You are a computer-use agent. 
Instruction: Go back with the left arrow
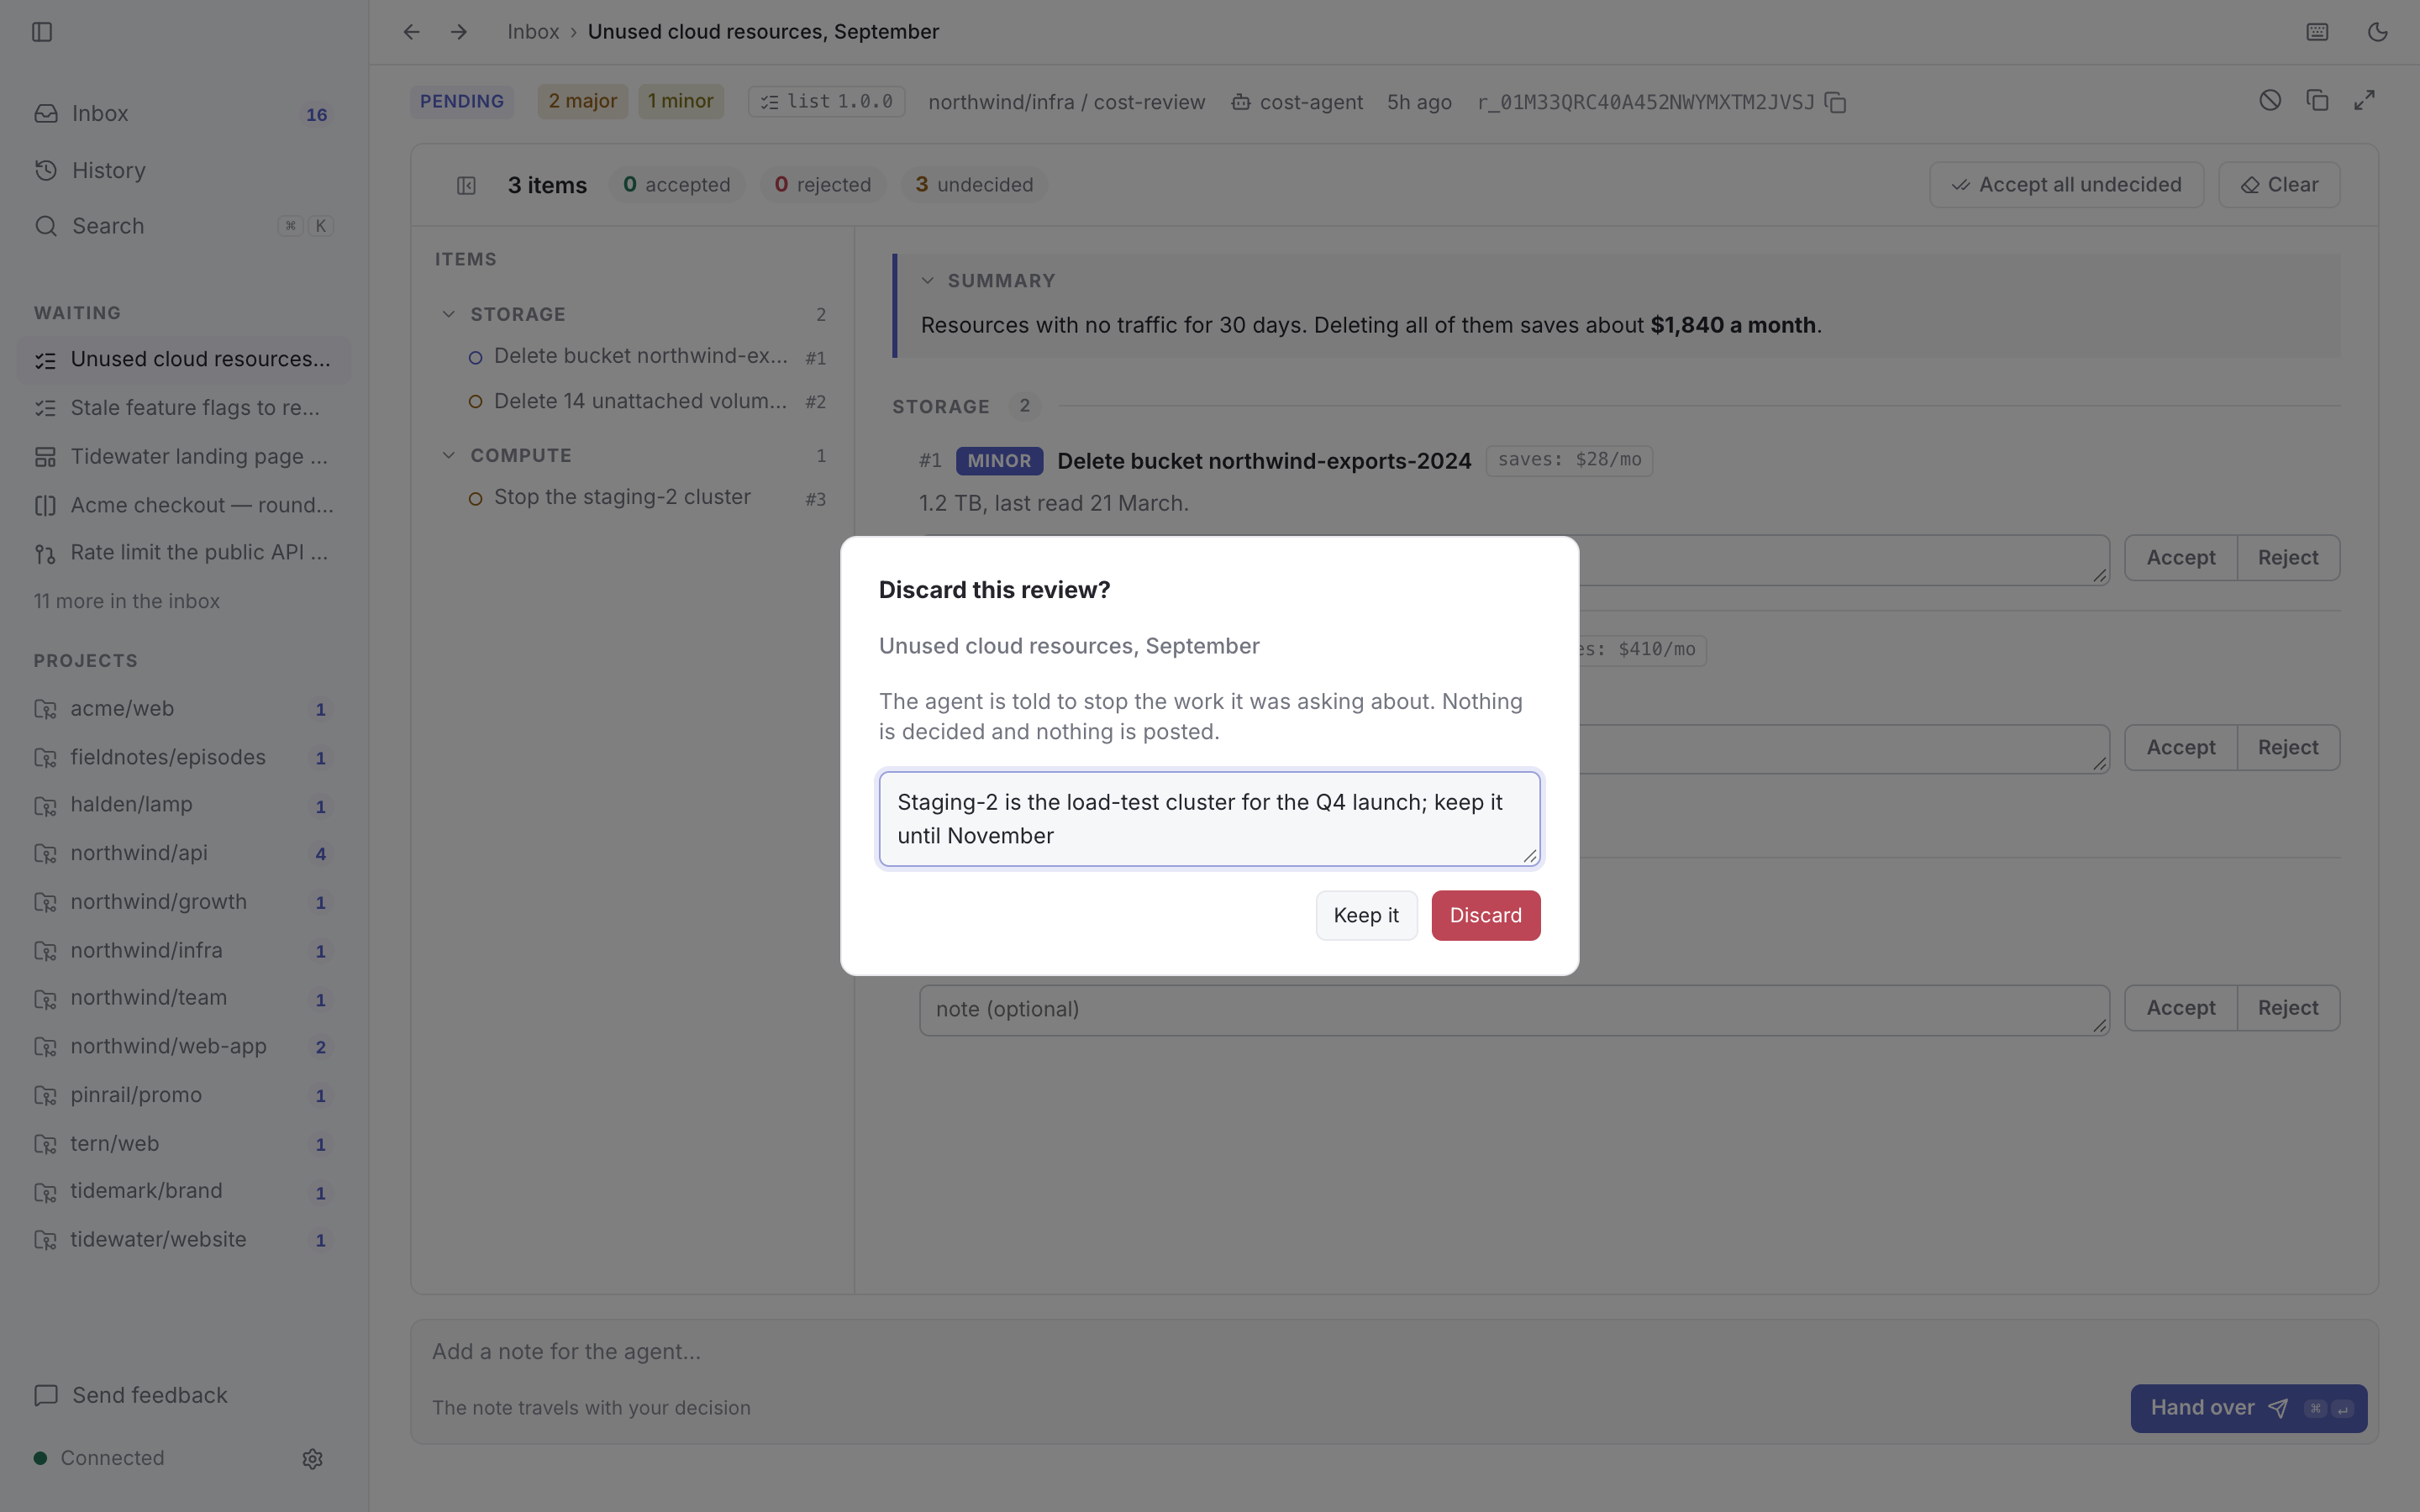coord(411,32)
